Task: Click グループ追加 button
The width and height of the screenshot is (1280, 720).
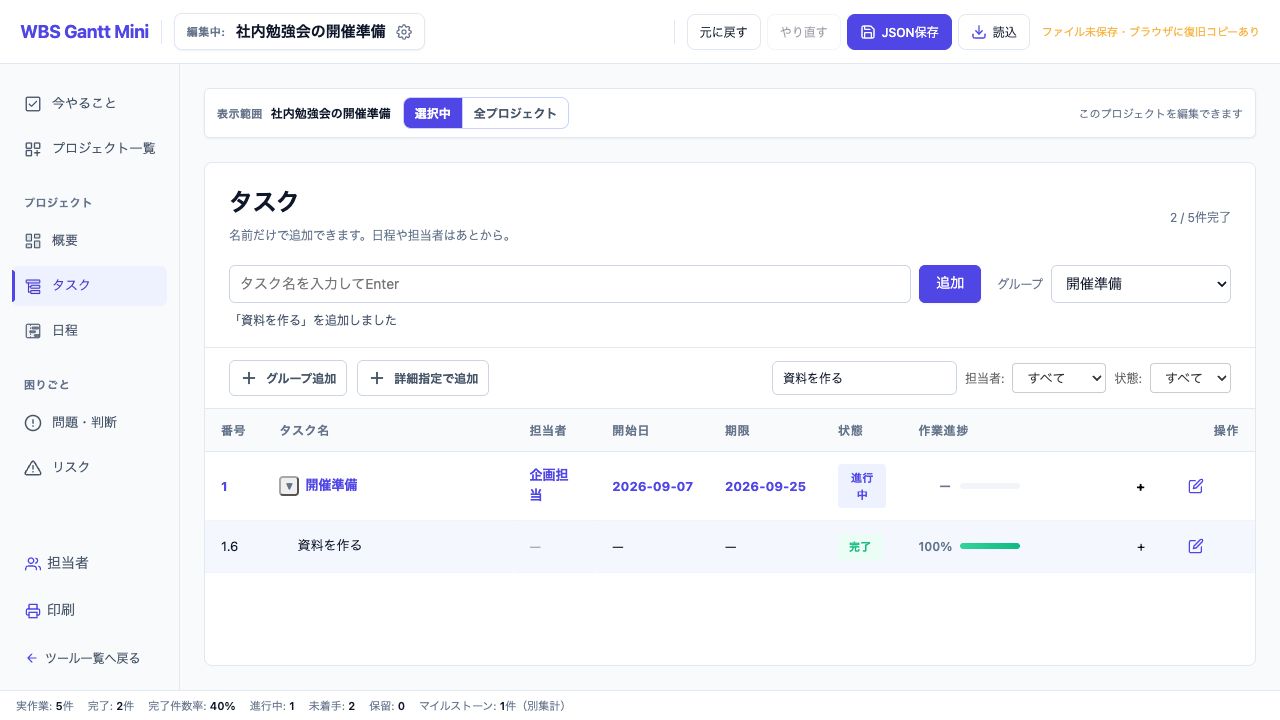Action: [288, 378]
